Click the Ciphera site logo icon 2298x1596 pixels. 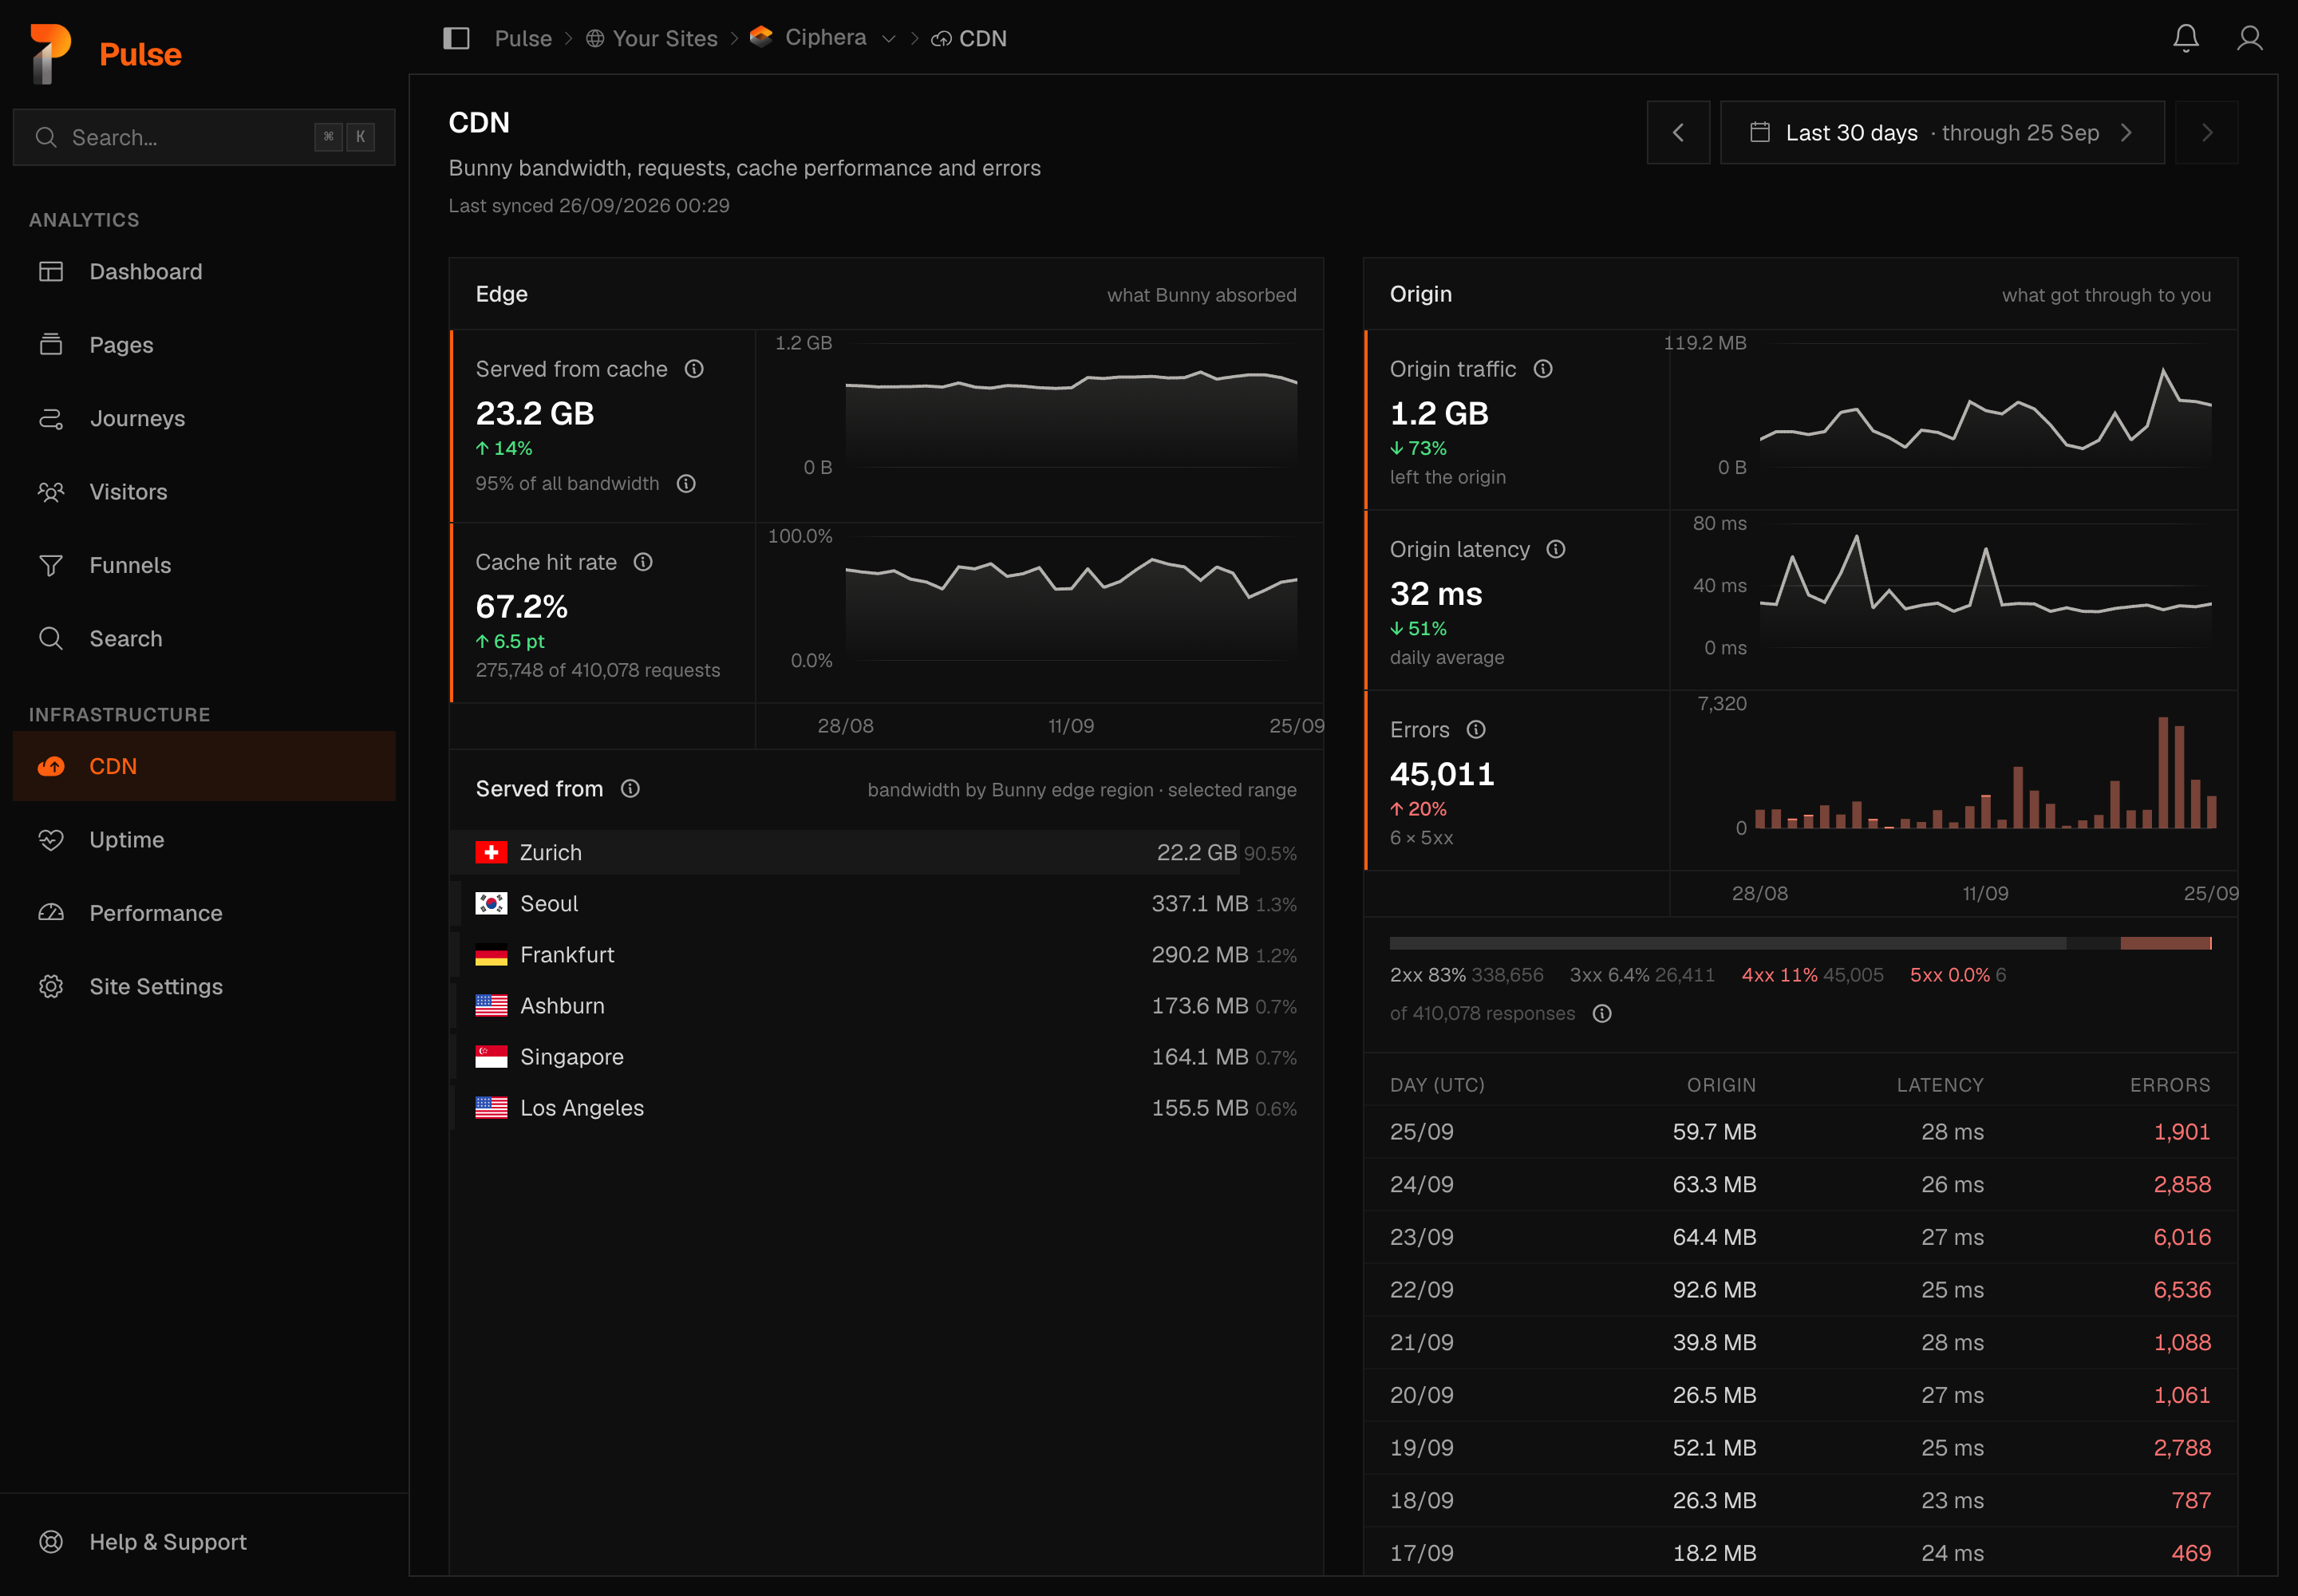(x=761, y=37)
